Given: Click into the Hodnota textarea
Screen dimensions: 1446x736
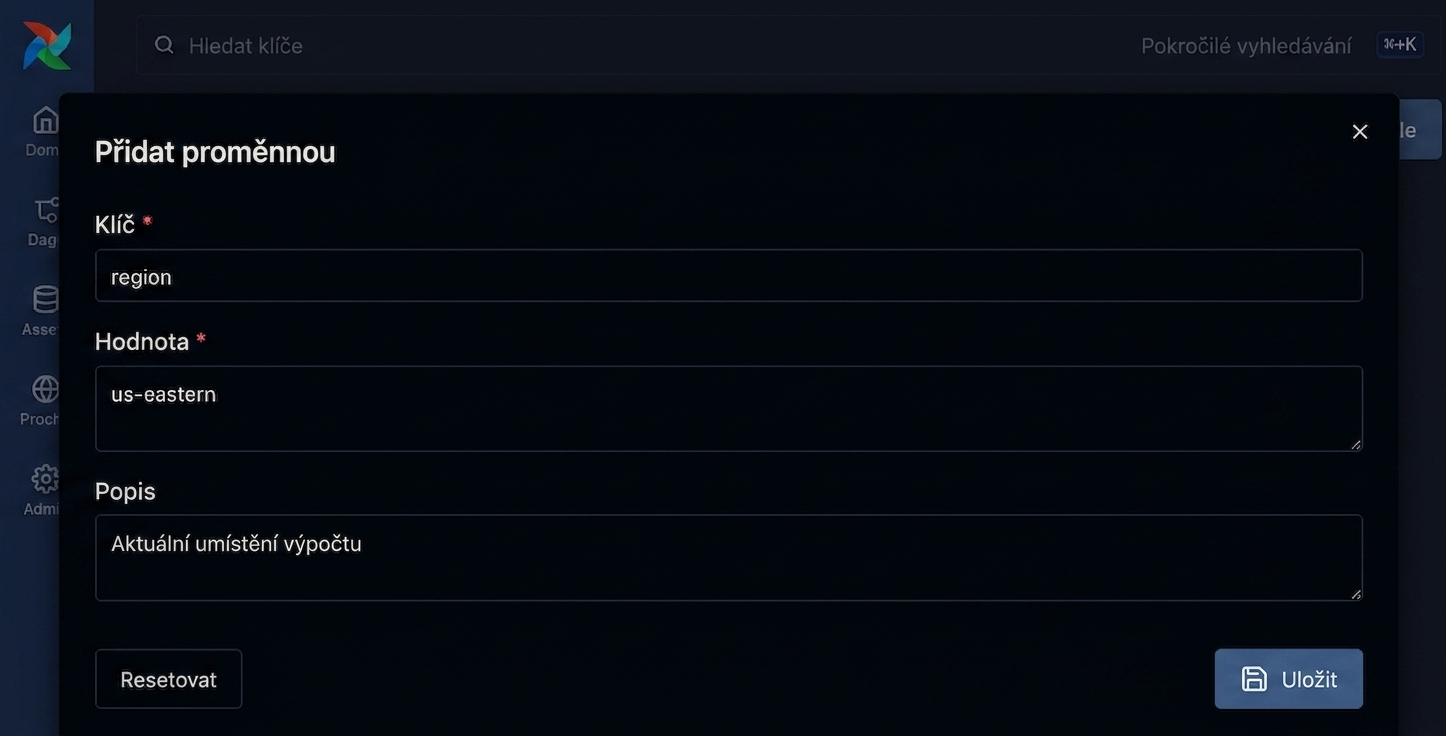Looking at the screenshot, I should [x=729, y=408].
